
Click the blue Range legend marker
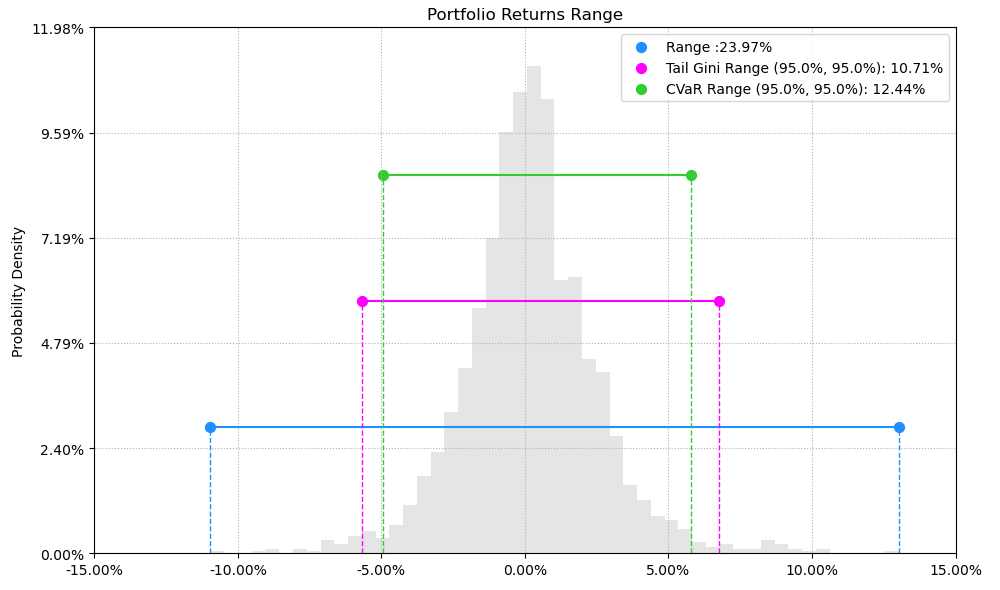point(642,47)
